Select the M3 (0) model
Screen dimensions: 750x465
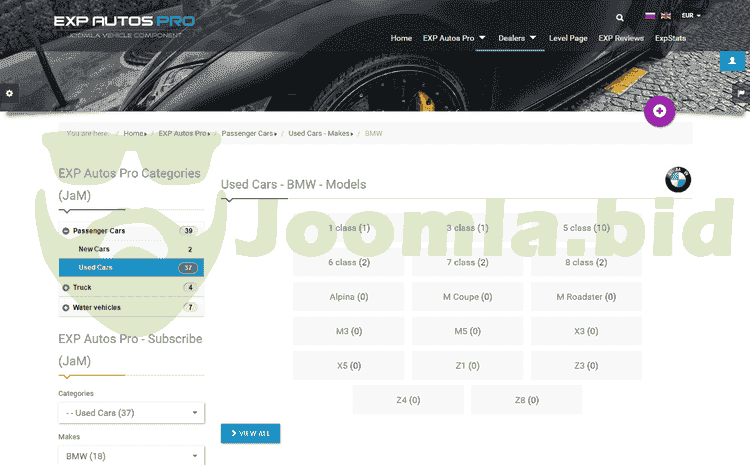pyautogui.click(x=349, y=331)
